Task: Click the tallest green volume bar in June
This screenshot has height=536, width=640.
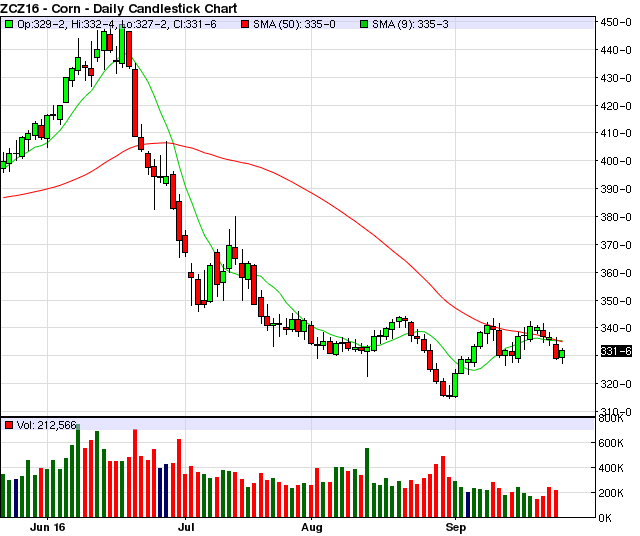Action: coord(78,471)
